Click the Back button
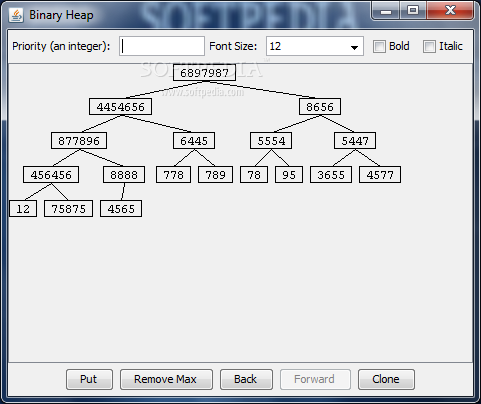The height and width of the screenshot is (404, 481). point(246,379)
